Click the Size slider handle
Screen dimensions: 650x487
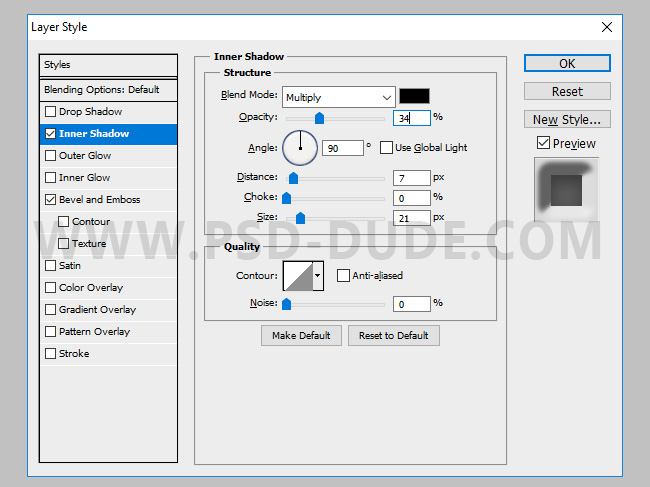(x=301, y=218)
